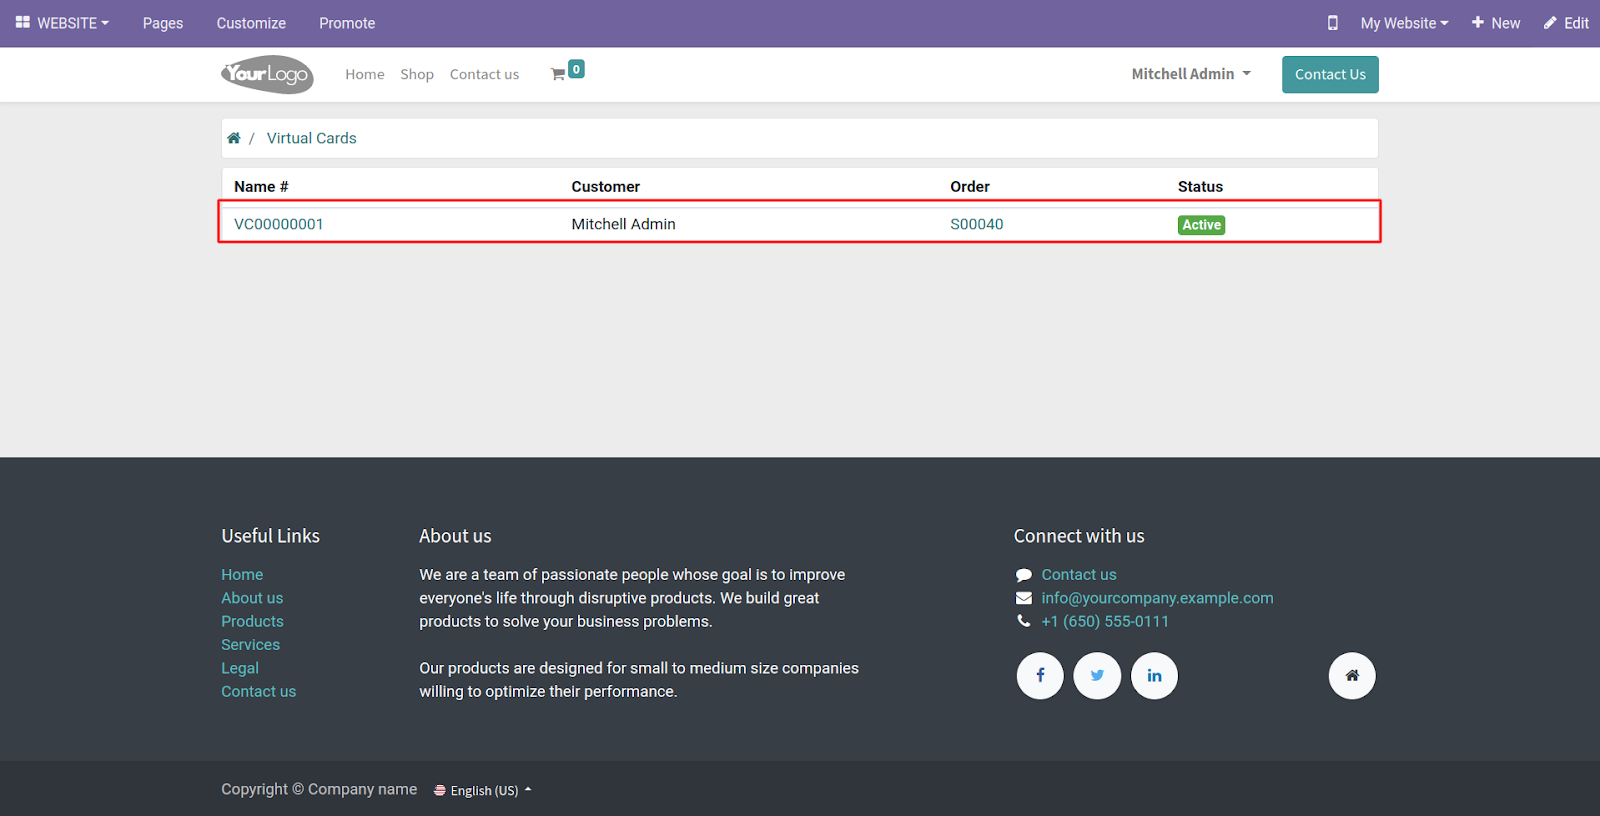
Task: Expand the Mitchell Admin user dropdown
Action: click(x=1191, y=74)
